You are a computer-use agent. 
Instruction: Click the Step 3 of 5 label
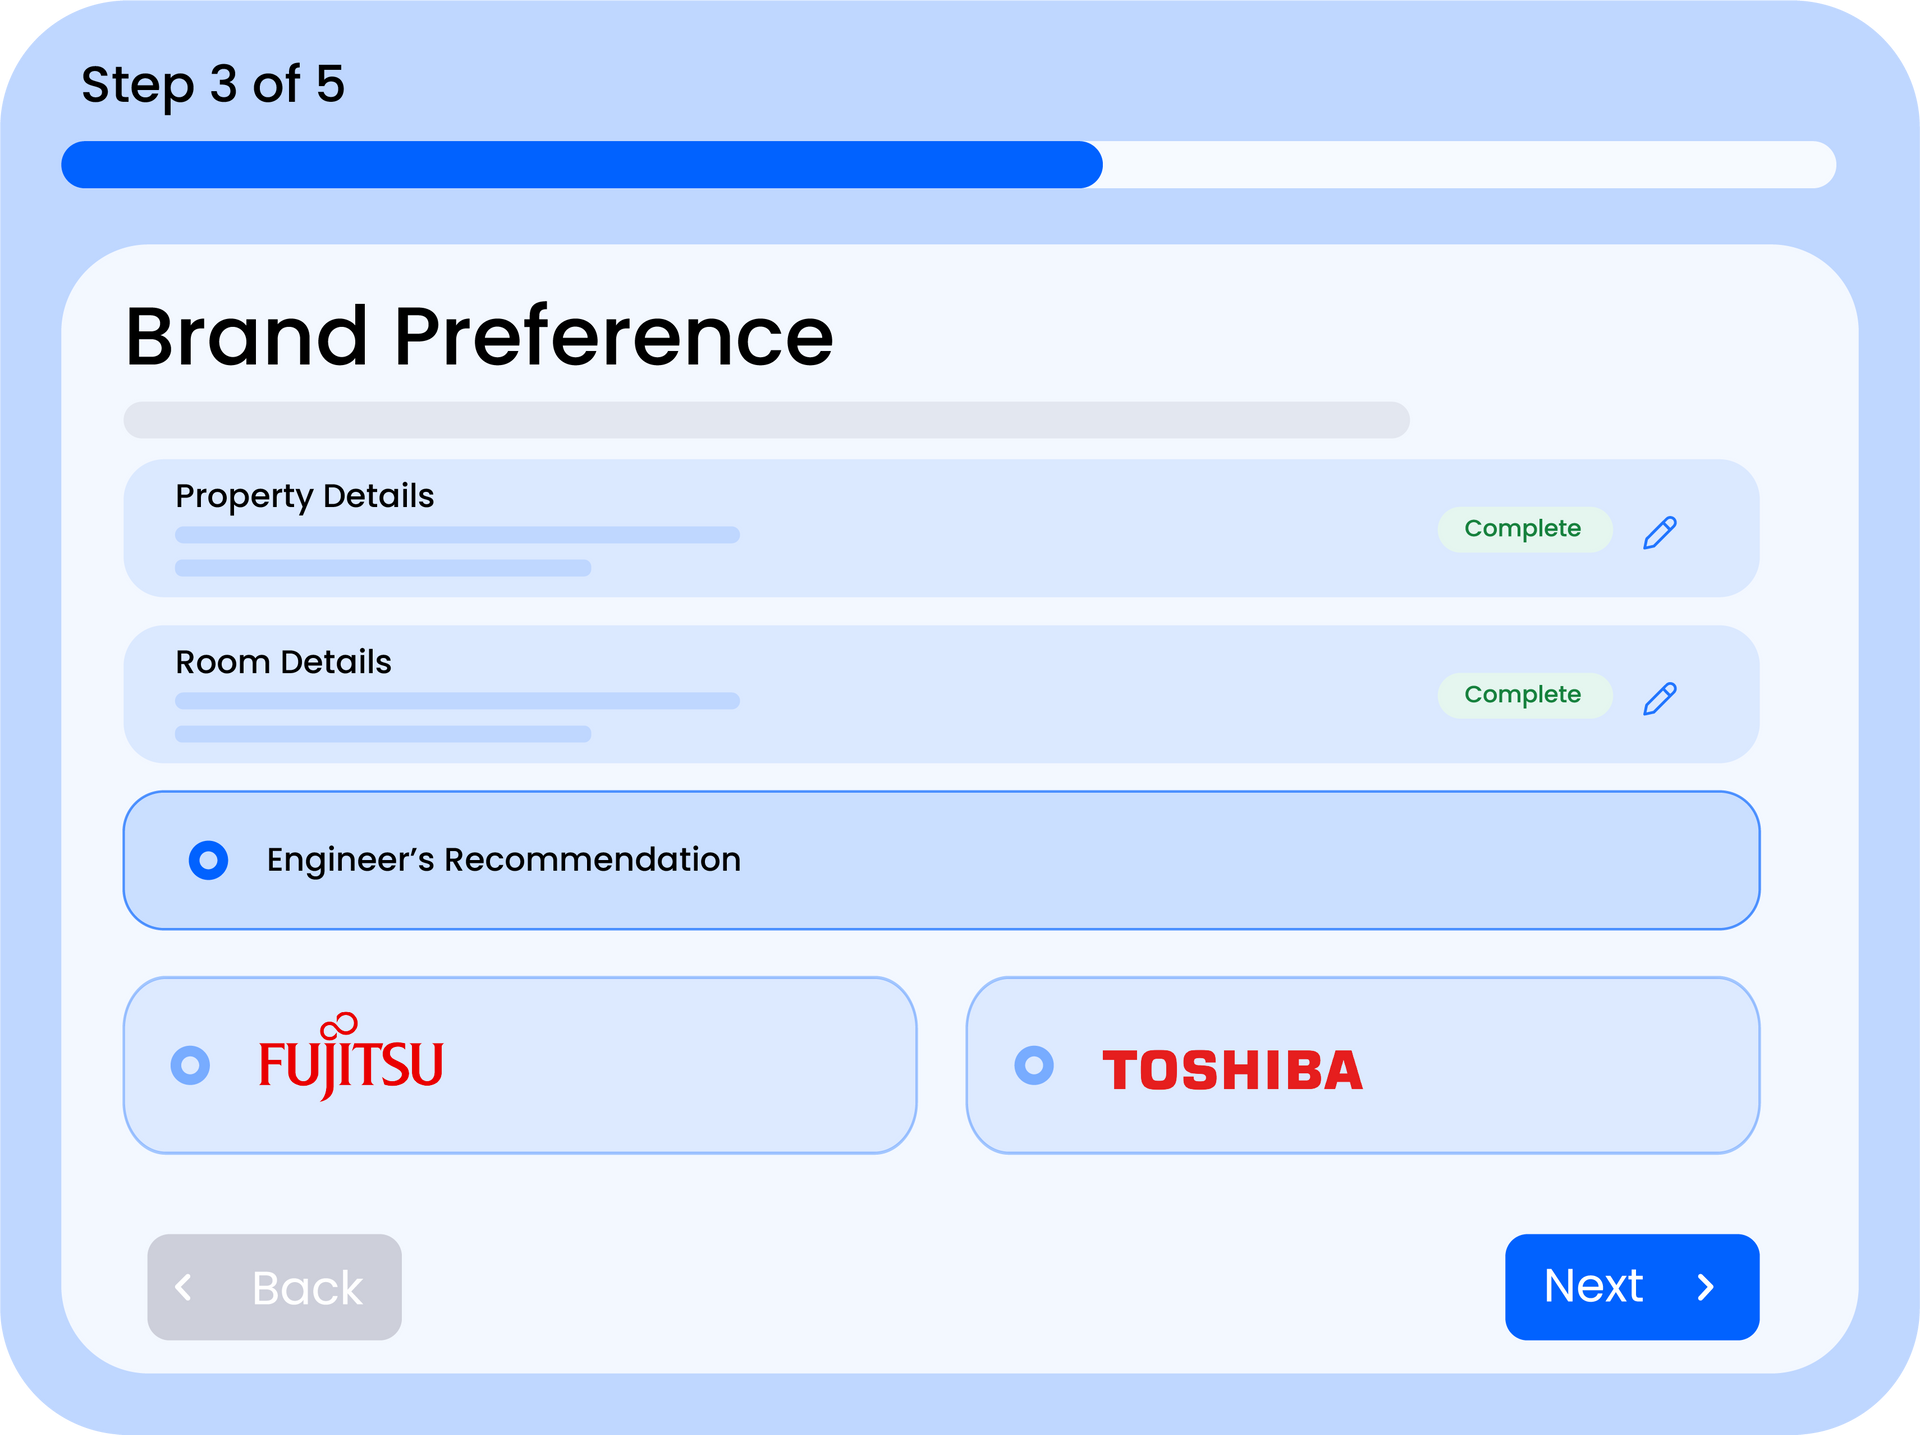coord(213,84)
